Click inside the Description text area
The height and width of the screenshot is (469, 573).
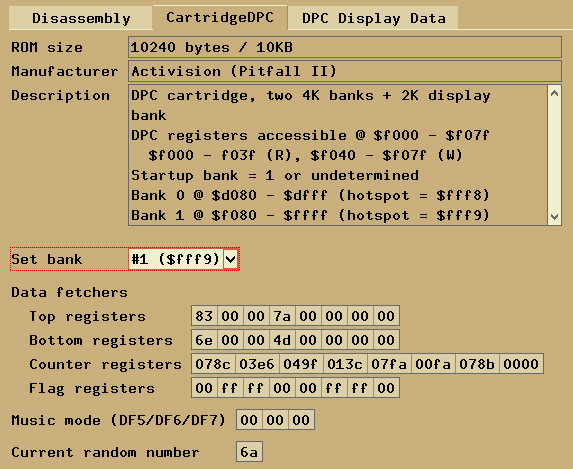[338, 155]
